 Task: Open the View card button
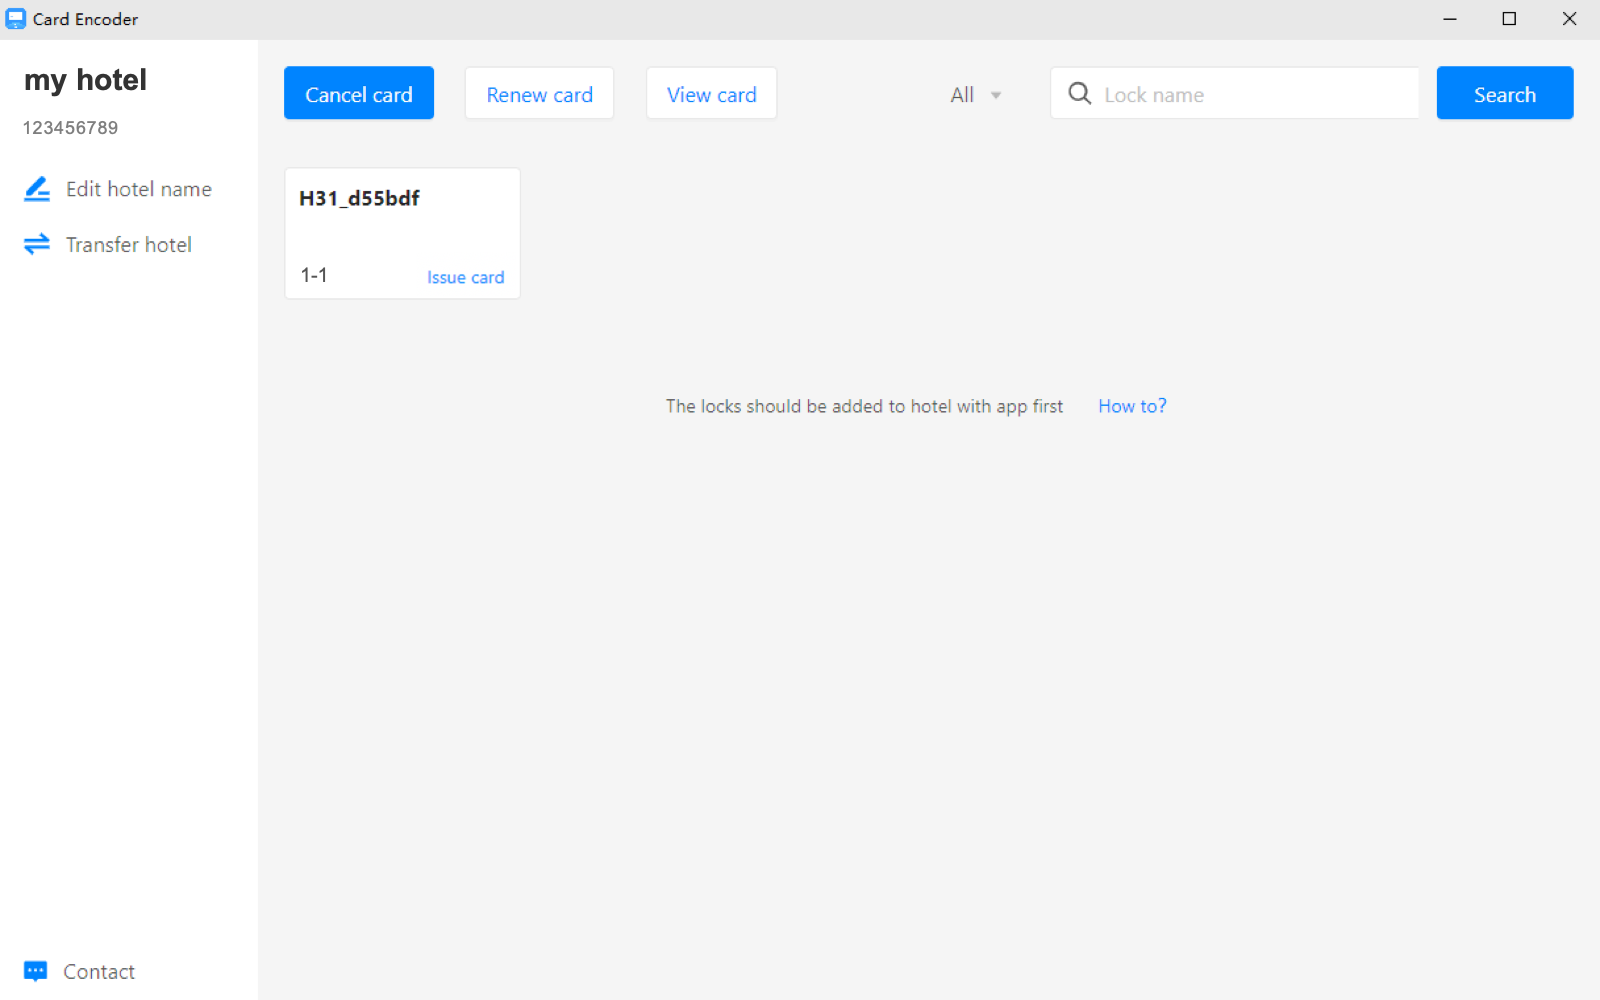pos(711,94)
